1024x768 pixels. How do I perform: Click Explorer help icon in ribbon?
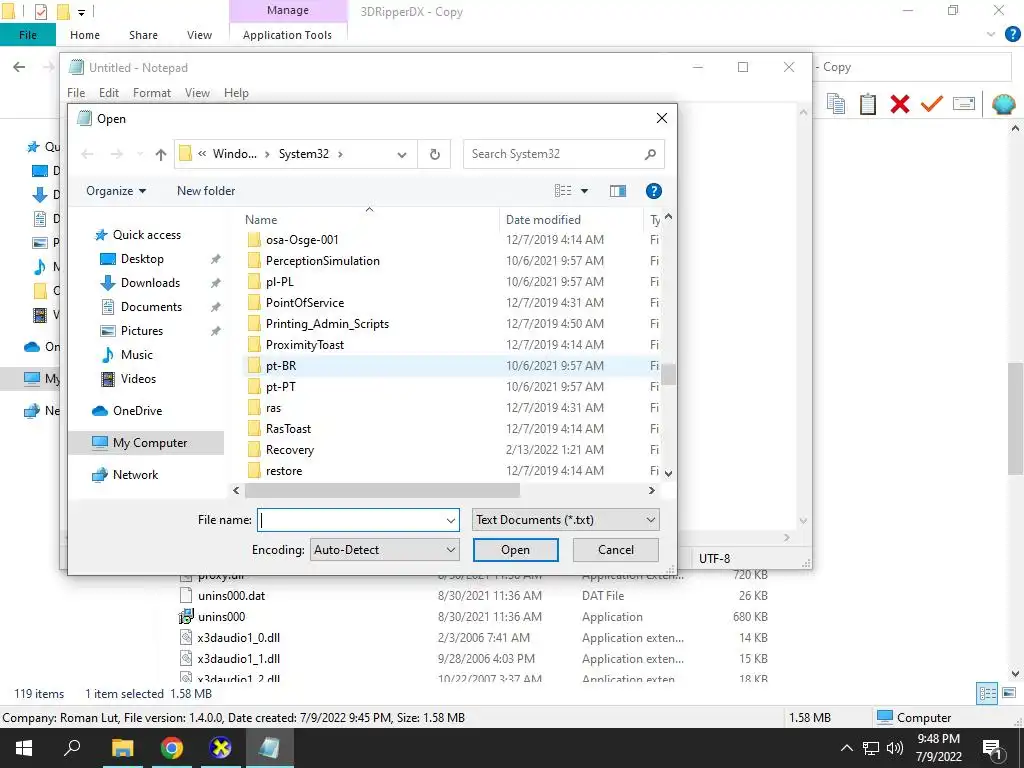1012,35
